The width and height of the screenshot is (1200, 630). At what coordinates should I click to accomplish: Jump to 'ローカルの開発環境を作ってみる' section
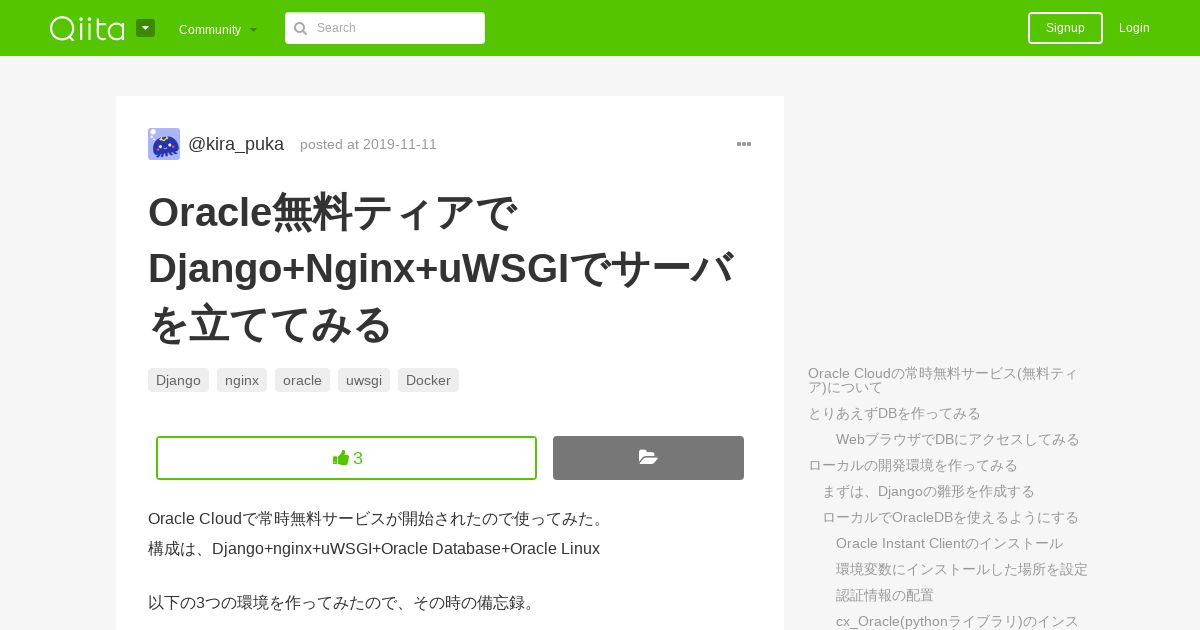(913, 465)
